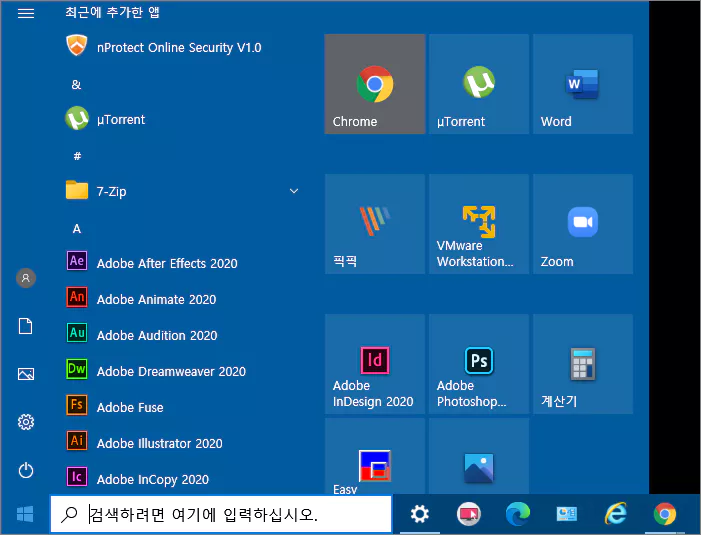Viewport: 701px width, 535px height.
Task: Launch Internet Explorer from the taskbar
Action: tap(616, 514)
